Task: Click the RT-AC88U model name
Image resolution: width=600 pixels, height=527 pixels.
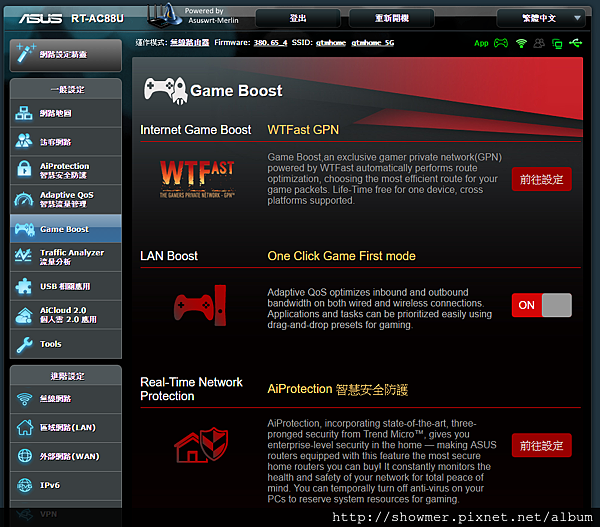Action: pos(98,18)
